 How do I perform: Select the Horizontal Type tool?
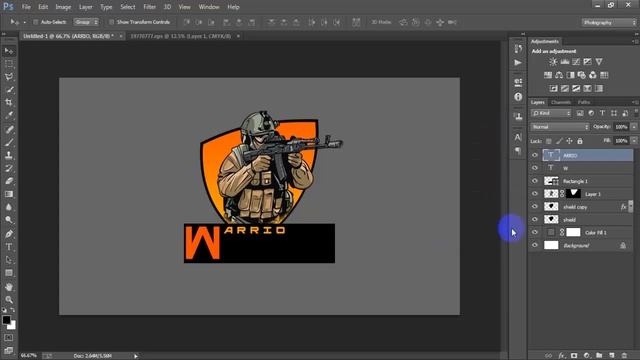click(x=9, y=247)
